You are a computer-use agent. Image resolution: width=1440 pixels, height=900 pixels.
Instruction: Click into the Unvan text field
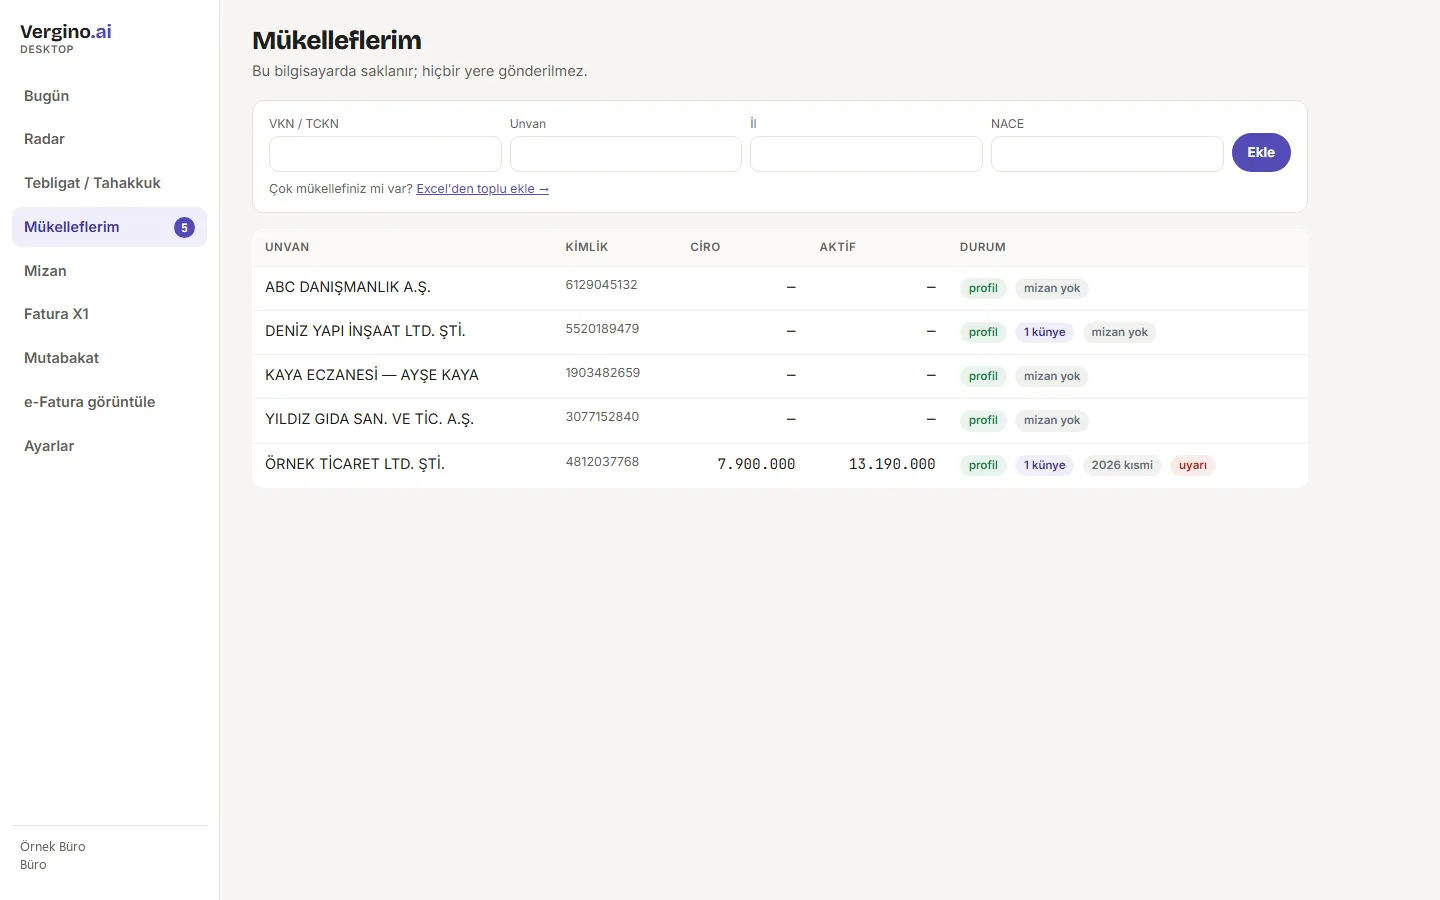click(x=626, y=154)
